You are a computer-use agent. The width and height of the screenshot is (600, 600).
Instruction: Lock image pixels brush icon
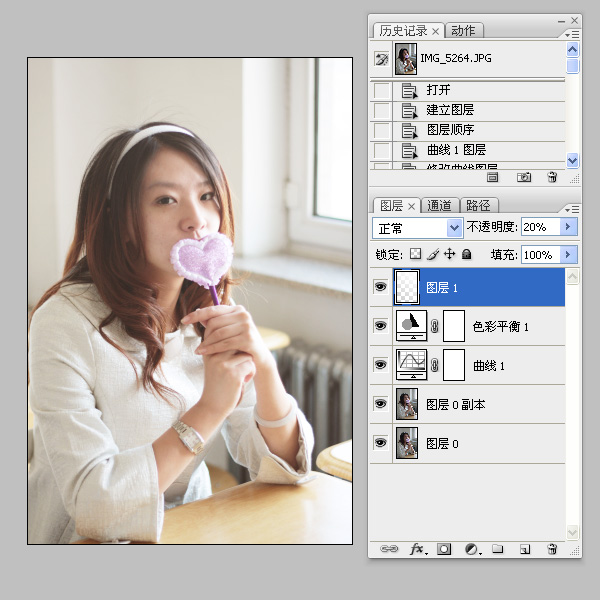pyautogui.click(x=433, y=254)
